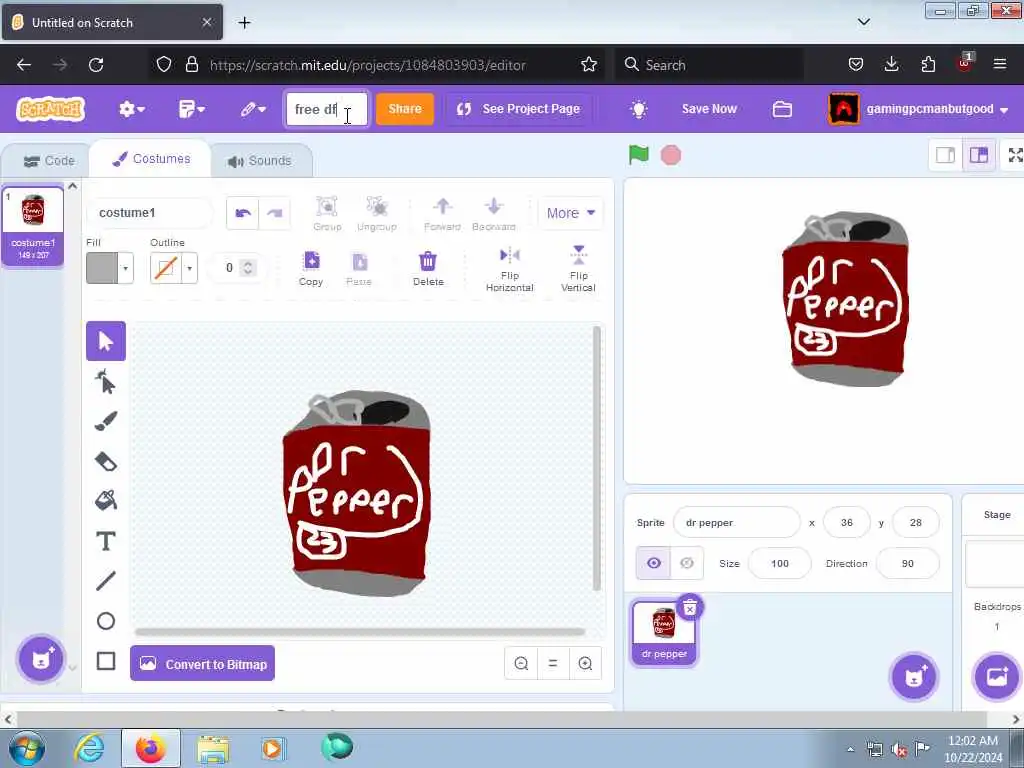This screenshot has width=1024, height=768.
Task: Open the tutorials lightbulb
Action: click(x=639, y=109)
